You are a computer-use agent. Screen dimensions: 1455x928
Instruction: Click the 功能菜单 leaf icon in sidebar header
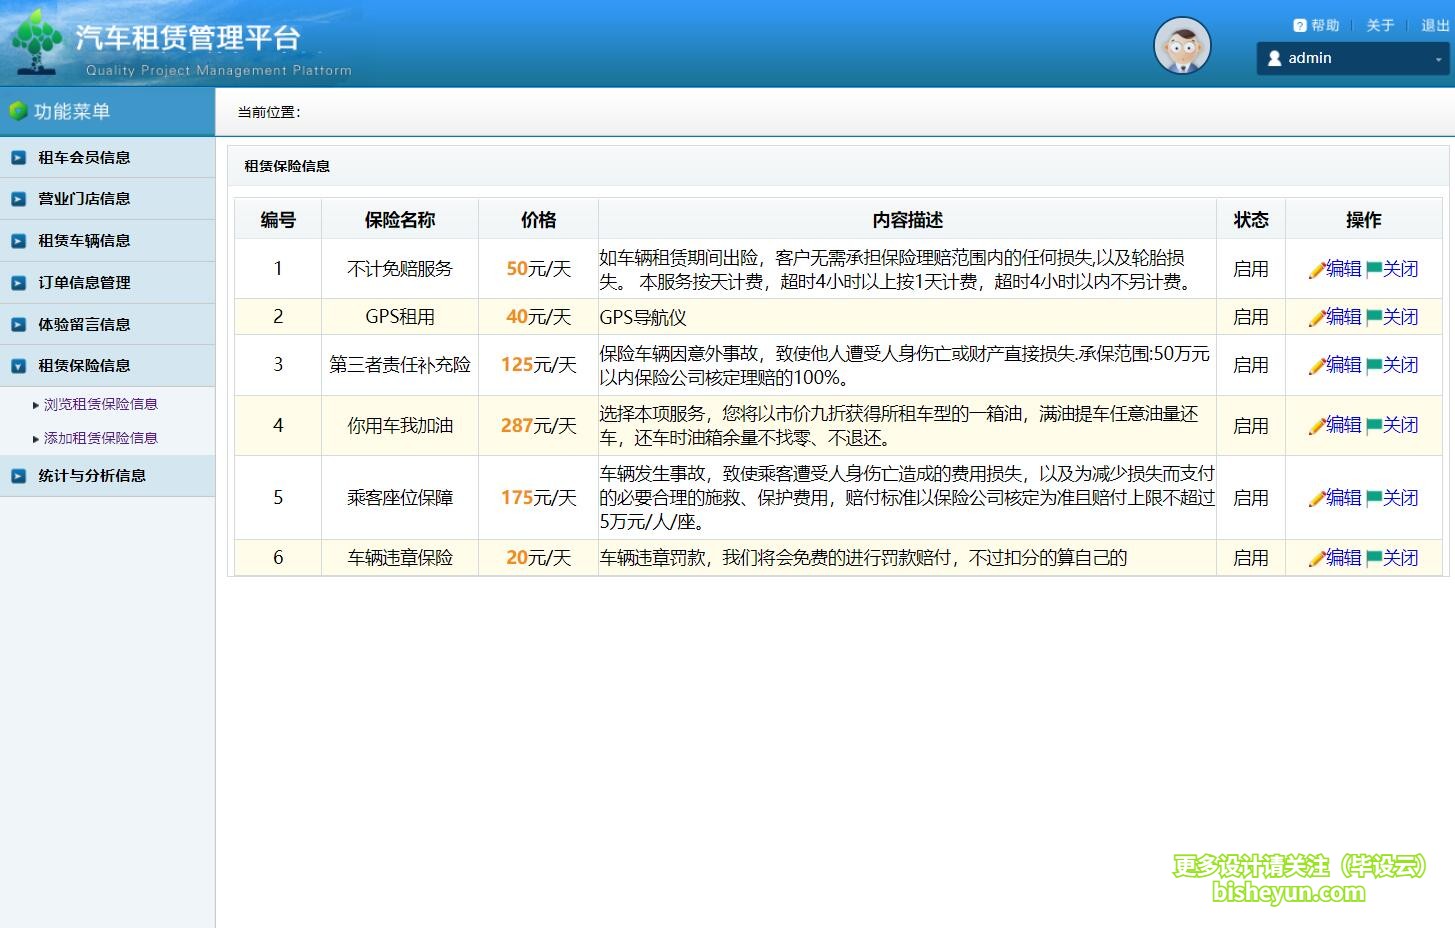pos(17,110)
